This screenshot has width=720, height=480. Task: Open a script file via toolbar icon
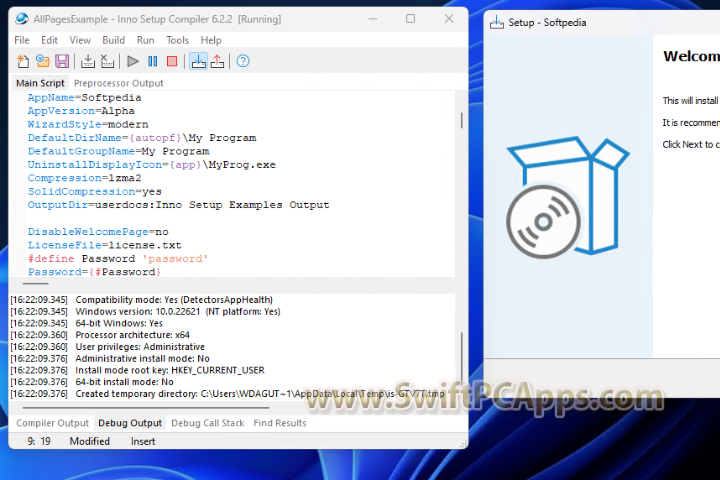tap(42, 61)
